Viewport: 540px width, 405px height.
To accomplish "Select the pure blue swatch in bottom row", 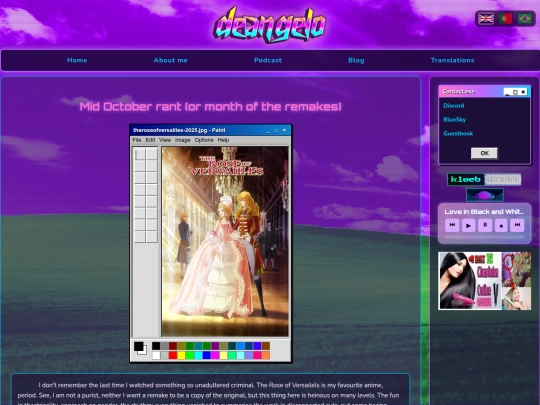I will [x=207, y=355].
